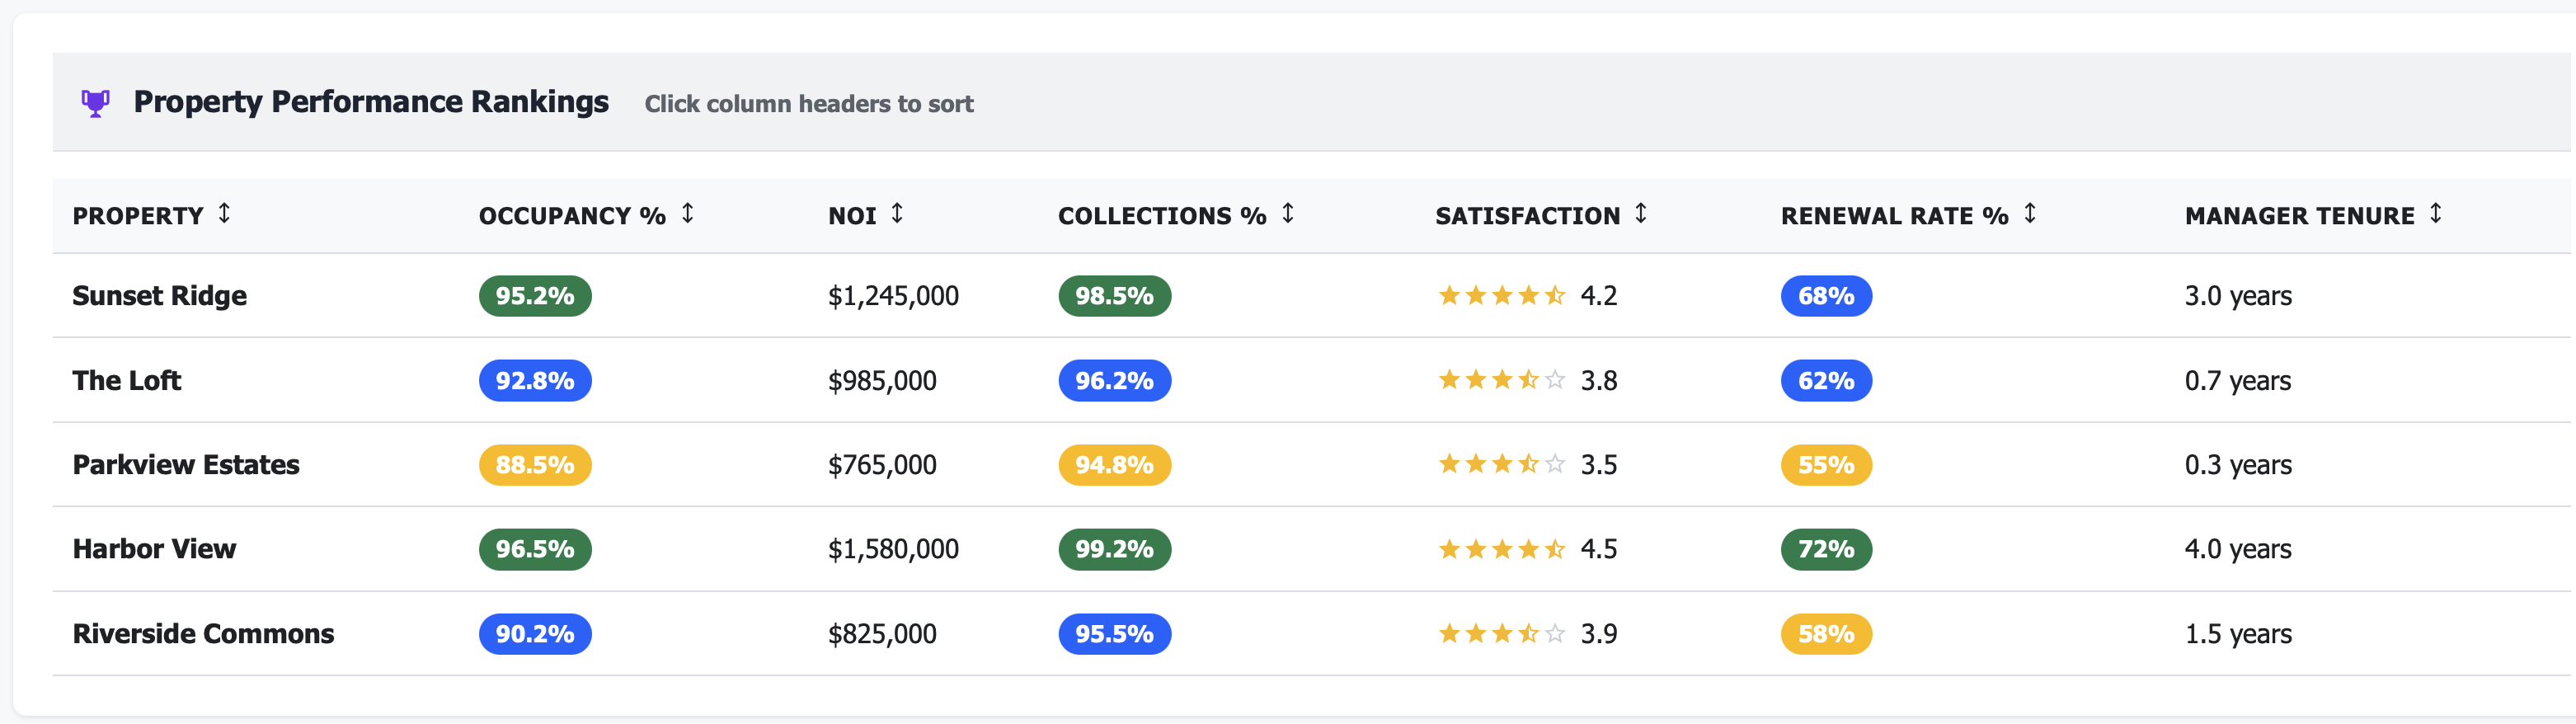Click Riverside Commons star rating icons
2576x724 pixels.
[x=1502, y=633]
